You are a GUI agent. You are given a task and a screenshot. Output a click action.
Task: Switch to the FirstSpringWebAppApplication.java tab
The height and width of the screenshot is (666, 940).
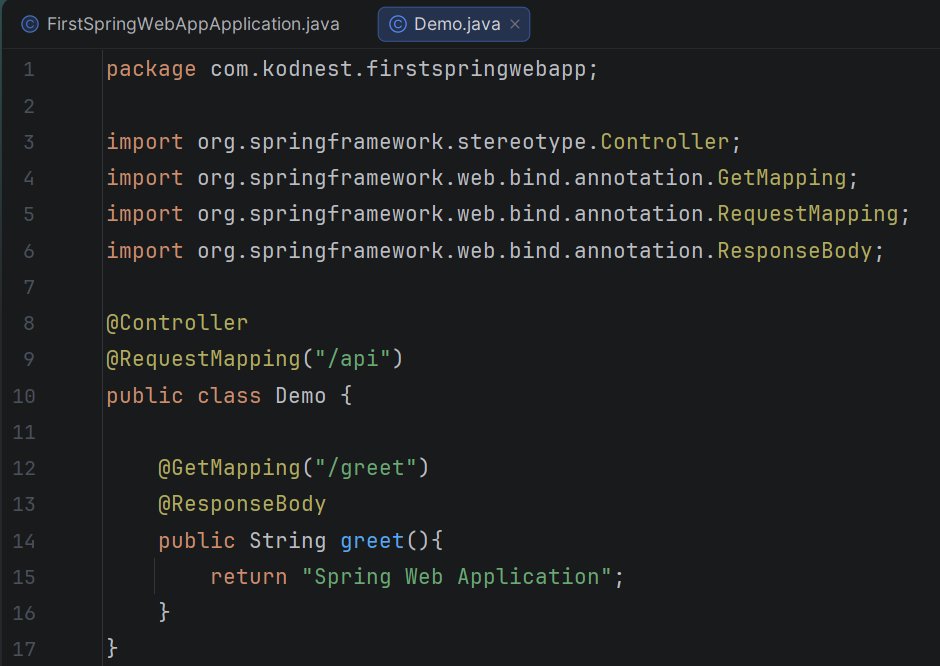[x=190, y=23]
